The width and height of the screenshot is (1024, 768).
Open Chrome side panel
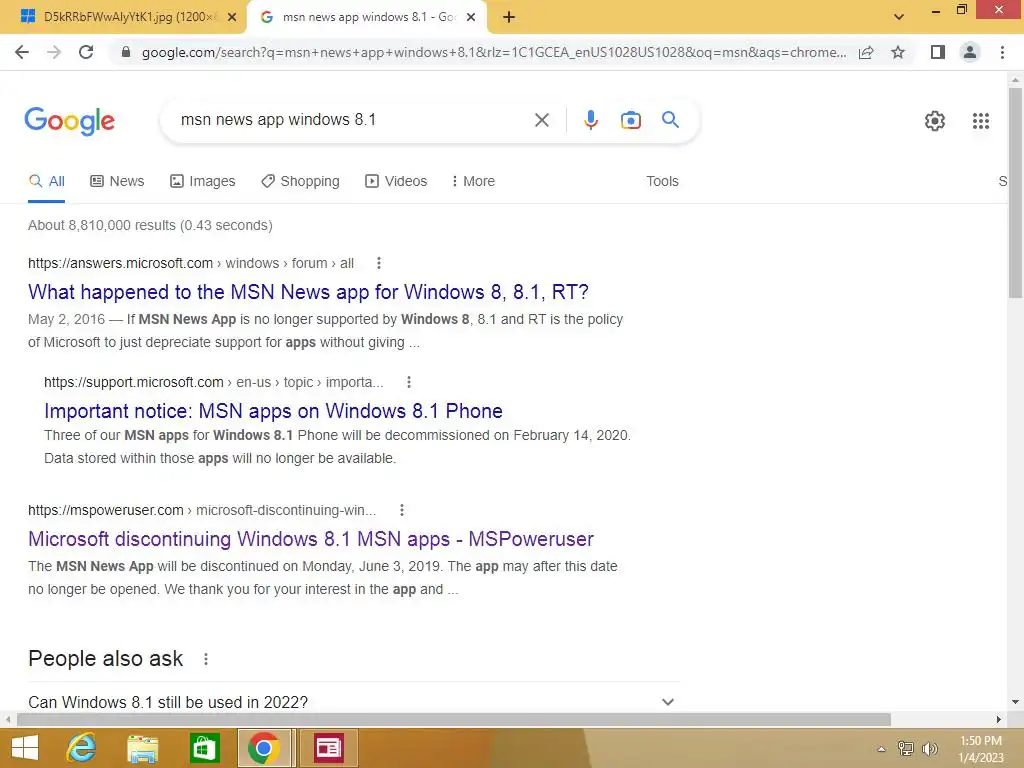pyautogui.click(x=938, y=52)
